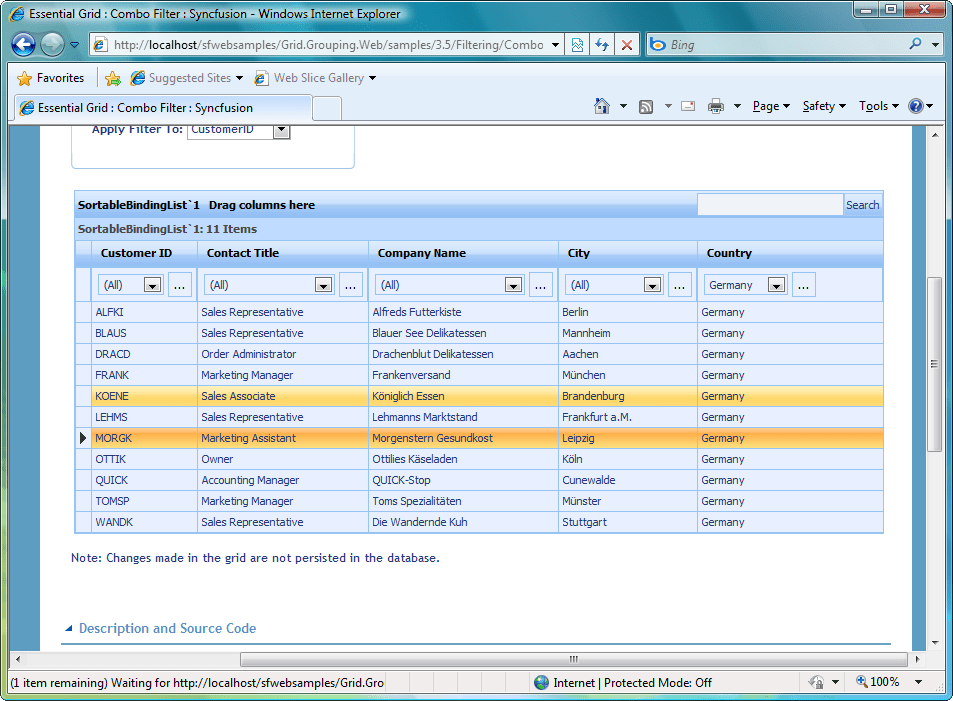Open the Alfreds Futterkiste link
The height and width of the screenshot is (701, 953).
tap(419, 312)
